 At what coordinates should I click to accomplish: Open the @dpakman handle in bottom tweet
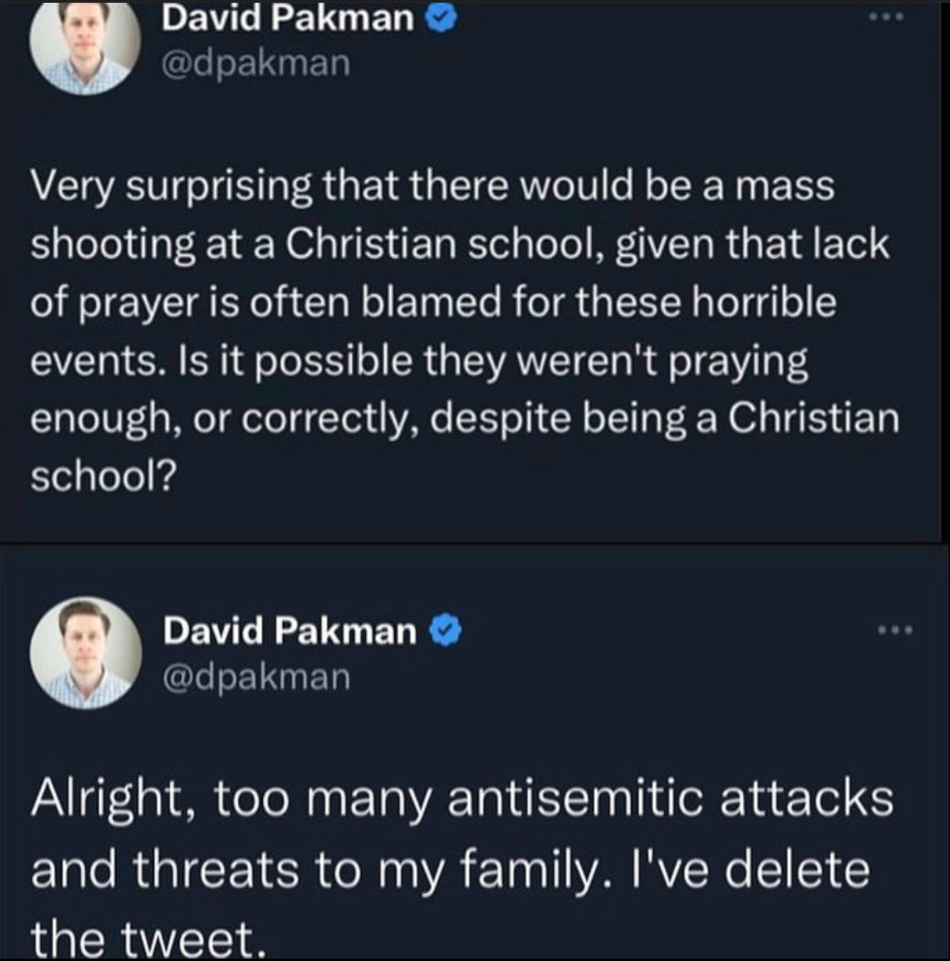coord(256,678)
